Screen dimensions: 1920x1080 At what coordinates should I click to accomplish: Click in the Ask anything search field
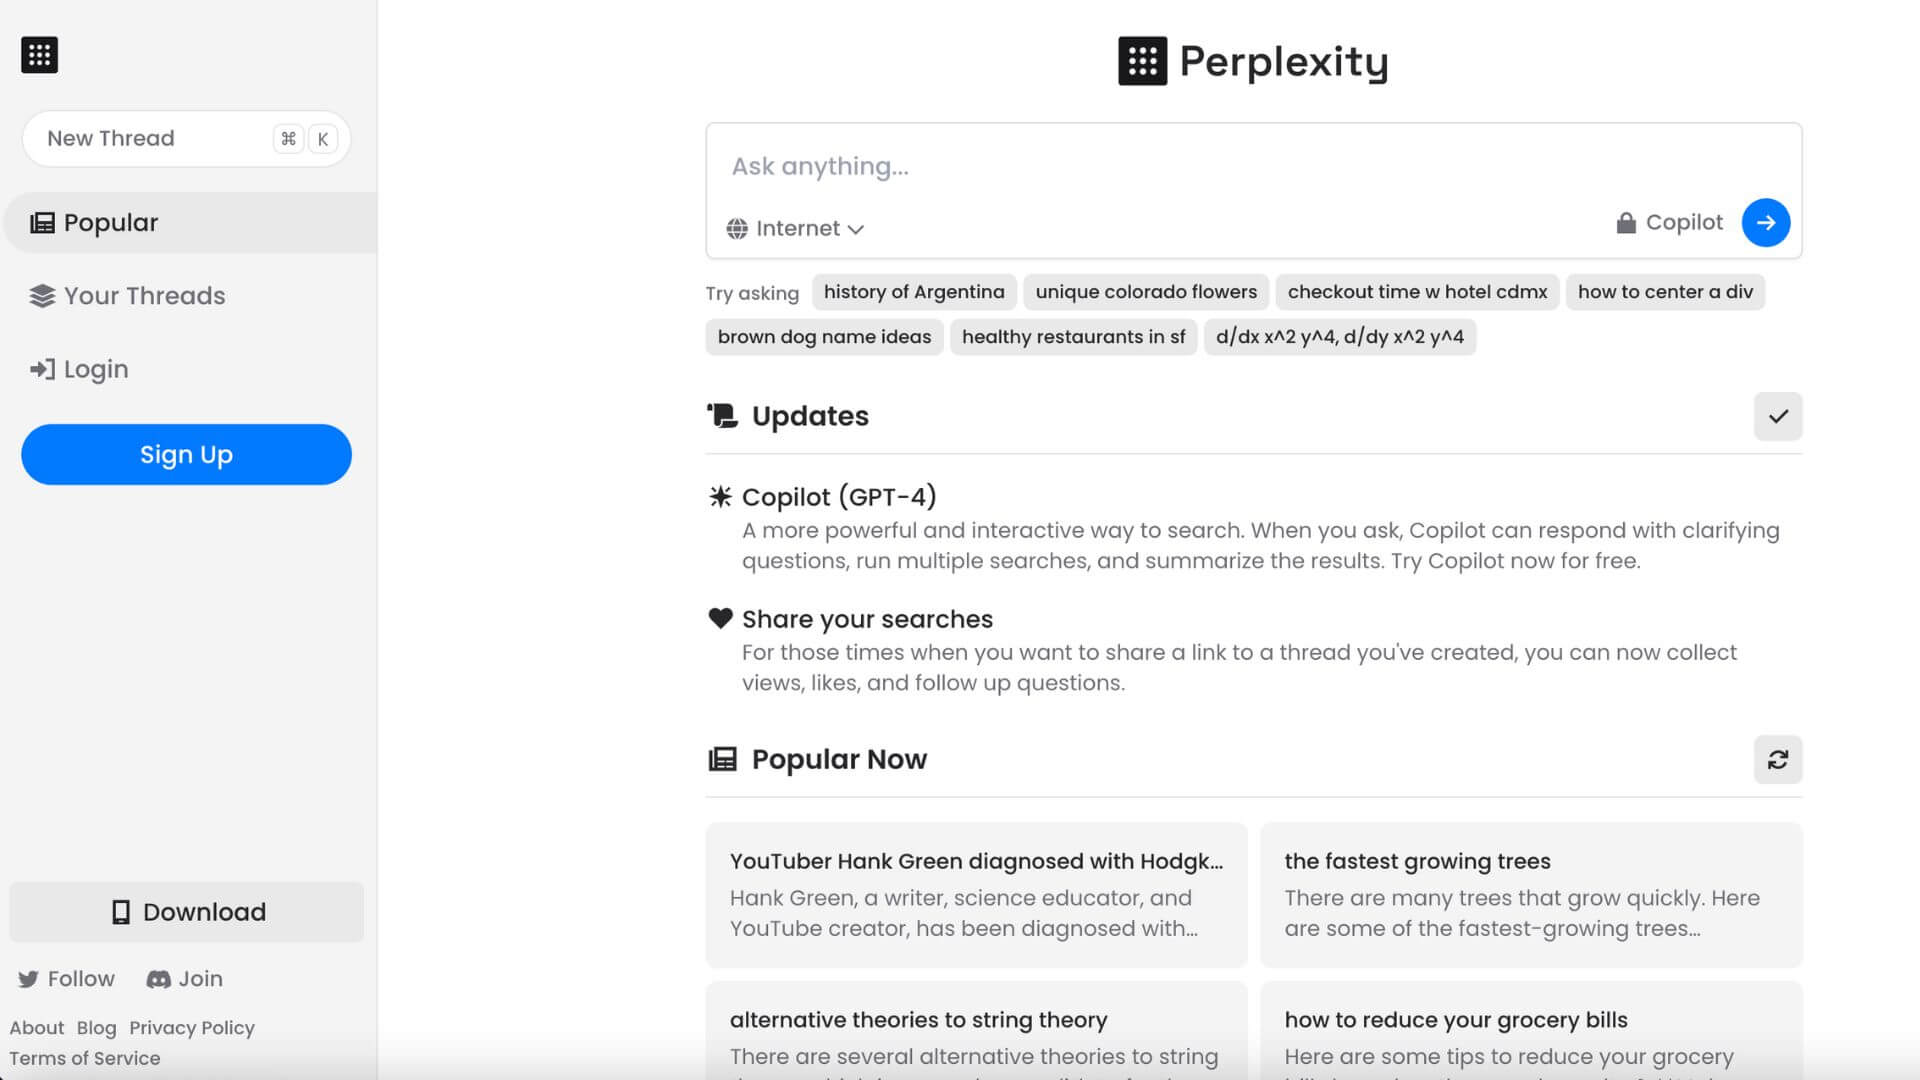[1150, 167]
